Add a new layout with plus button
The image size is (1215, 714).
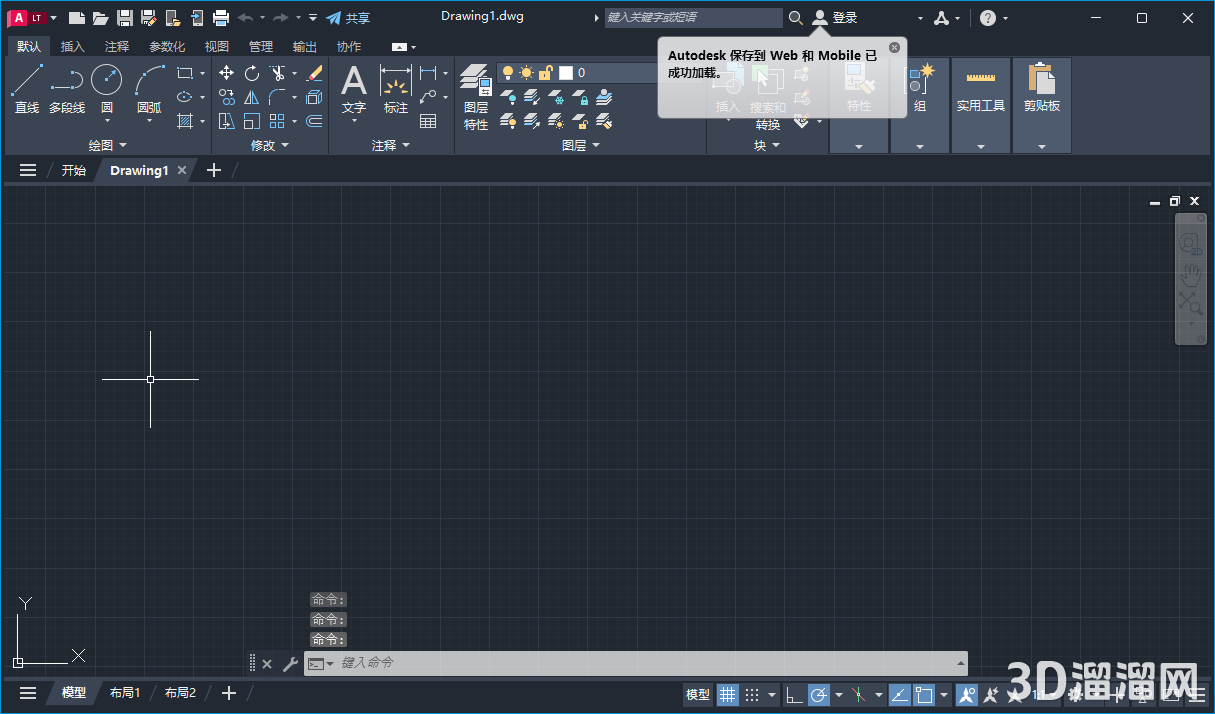(x=229, y=693)
